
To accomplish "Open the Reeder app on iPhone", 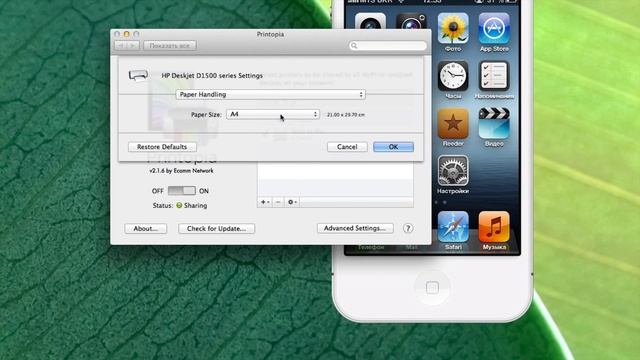I will (453, 123).
